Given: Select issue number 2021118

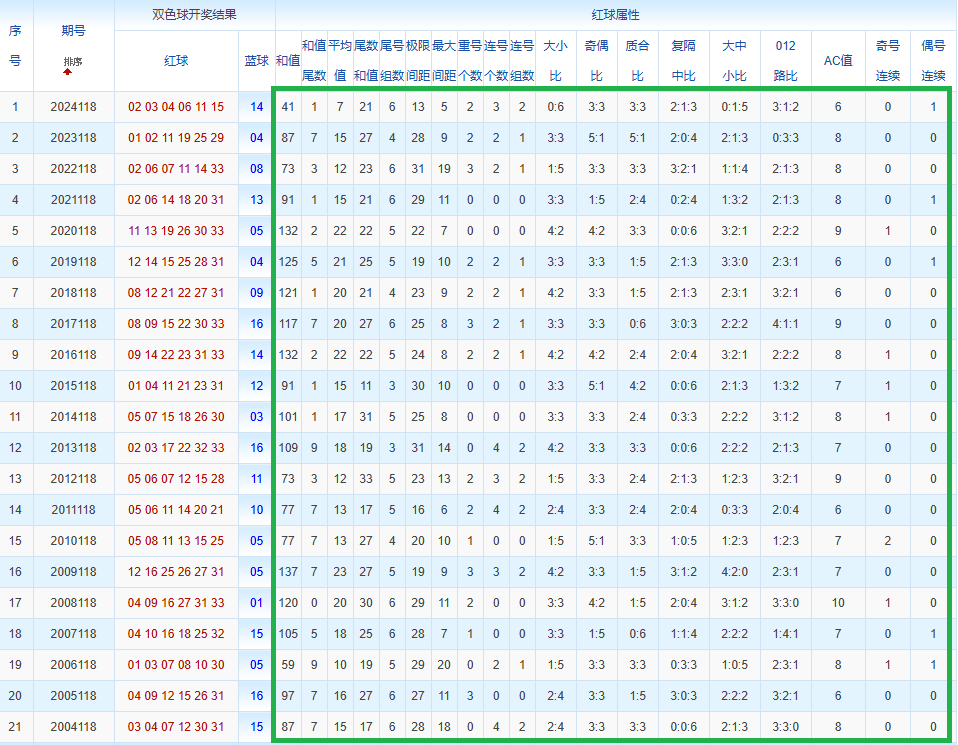Looking at the screenshot, I should [73, 200].
